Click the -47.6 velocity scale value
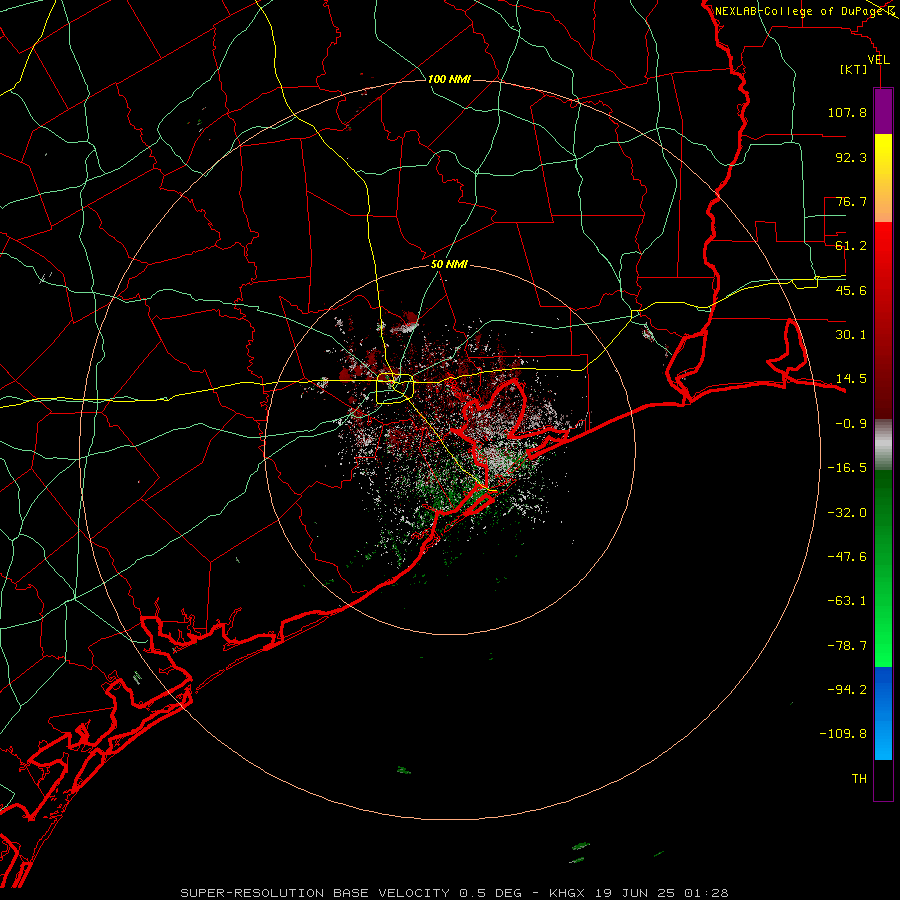Screen dimensions: 900x900 click(x=847, y=557)
